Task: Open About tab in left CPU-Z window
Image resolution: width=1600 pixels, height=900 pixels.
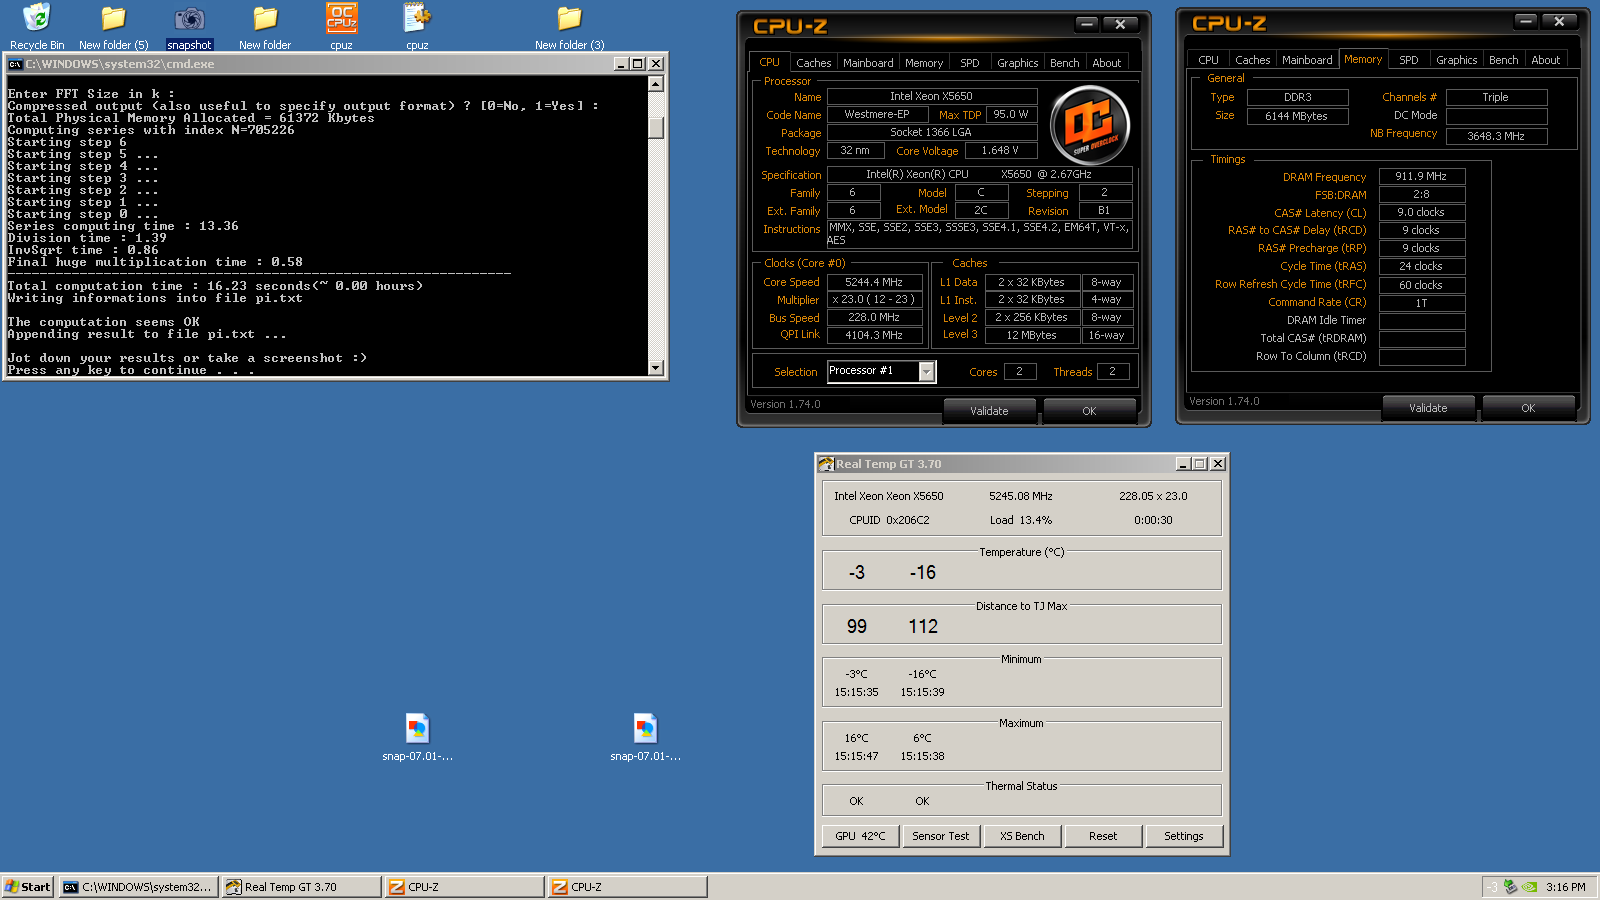Action: point(1106,63)
